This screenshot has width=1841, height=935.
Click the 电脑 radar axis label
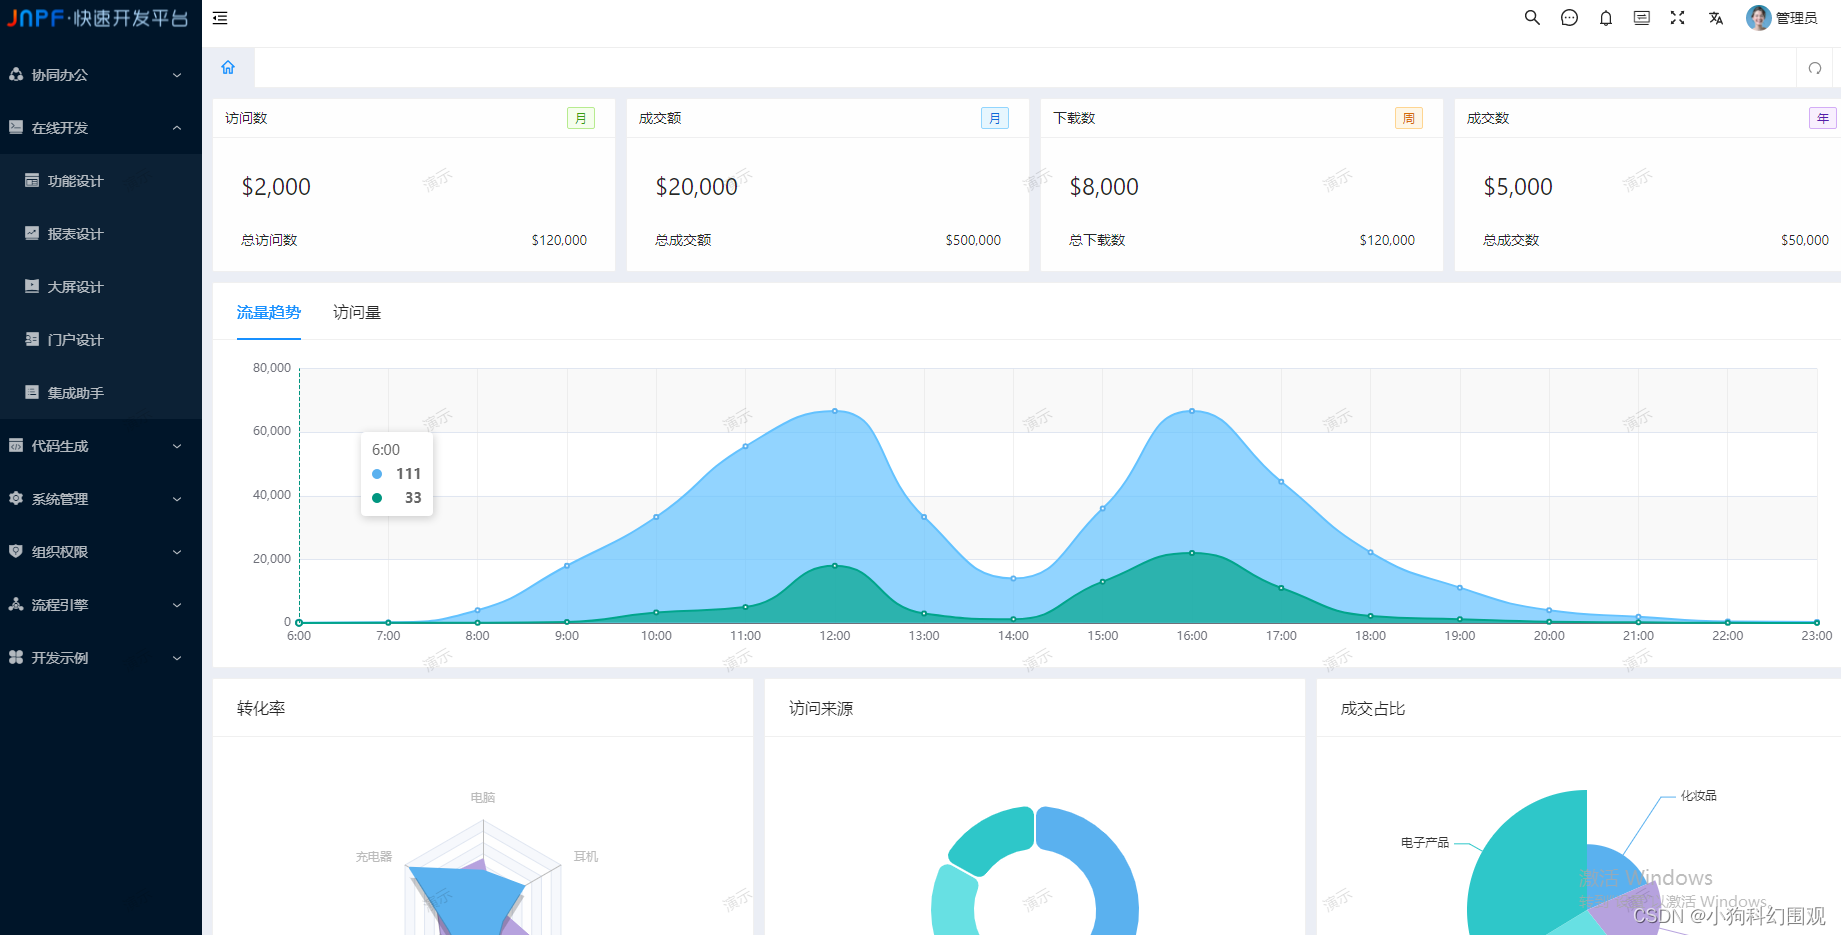coord(483,798)
